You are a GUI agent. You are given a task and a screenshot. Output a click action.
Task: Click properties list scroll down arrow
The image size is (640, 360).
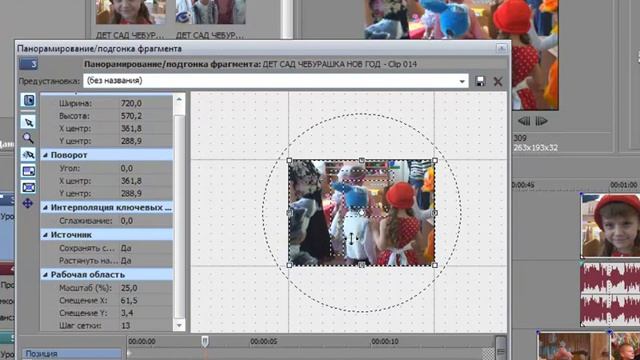tap(179, 325)
